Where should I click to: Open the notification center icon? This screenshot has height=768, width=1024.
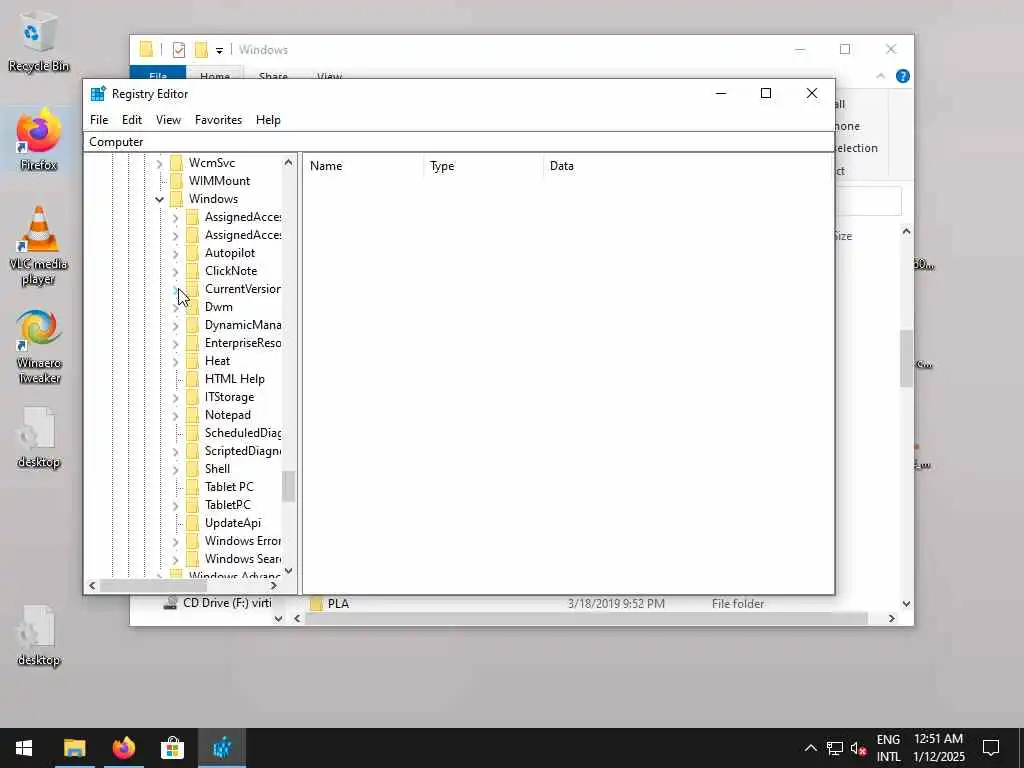click(991, 748)
